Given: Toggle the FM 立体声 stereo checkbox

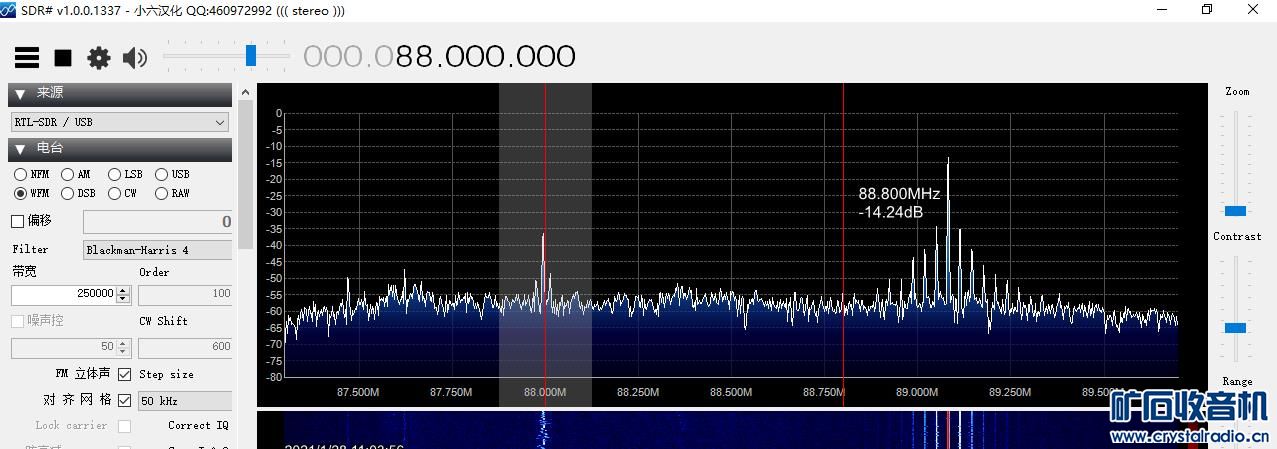Looking at the screenshot, I should click(x=125, y=374).
